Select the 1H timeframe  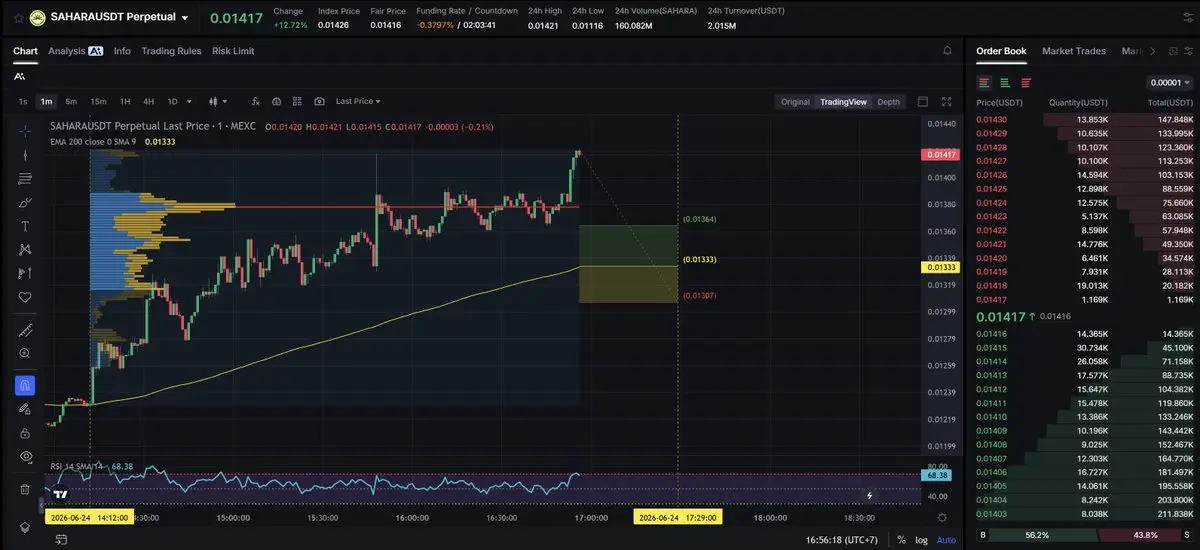click(x=125, y=101)
